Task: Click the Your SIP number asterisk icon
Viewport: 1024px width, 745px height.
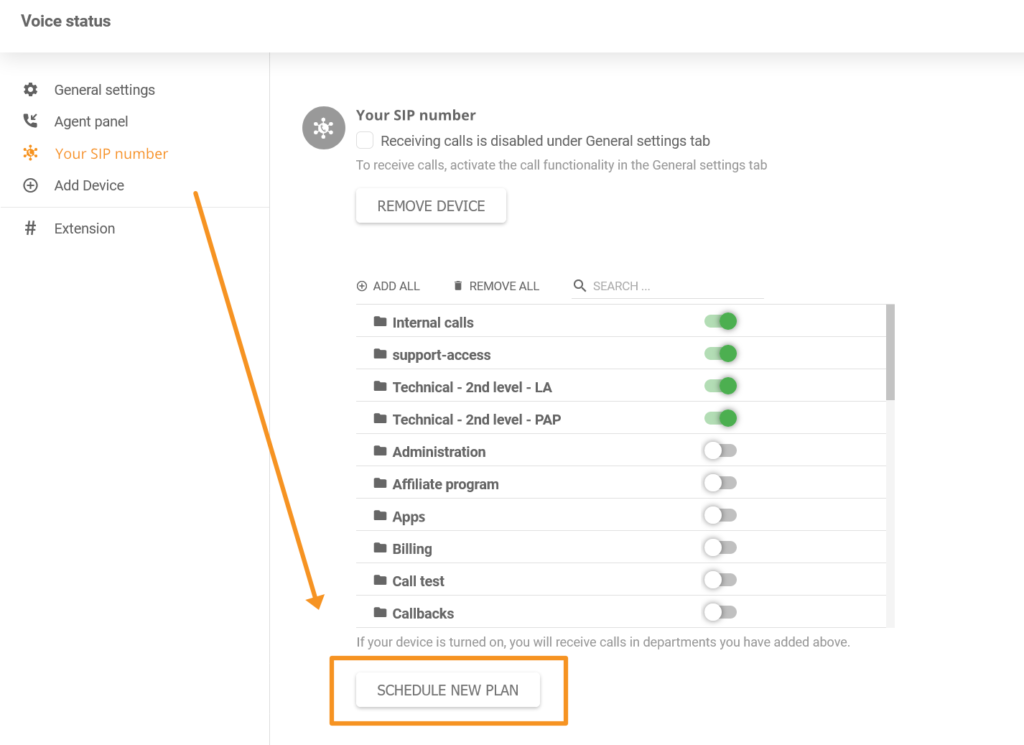Action: 30,154
